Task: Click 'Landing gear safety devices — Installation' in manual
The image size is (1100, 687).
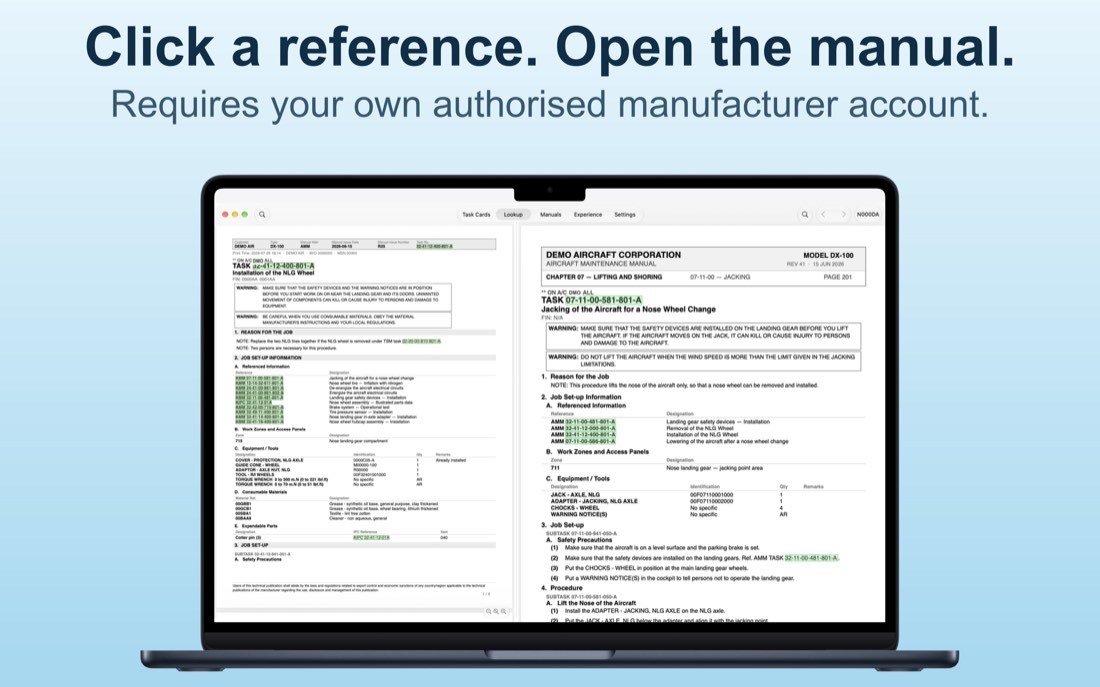Action: (718, 422)
